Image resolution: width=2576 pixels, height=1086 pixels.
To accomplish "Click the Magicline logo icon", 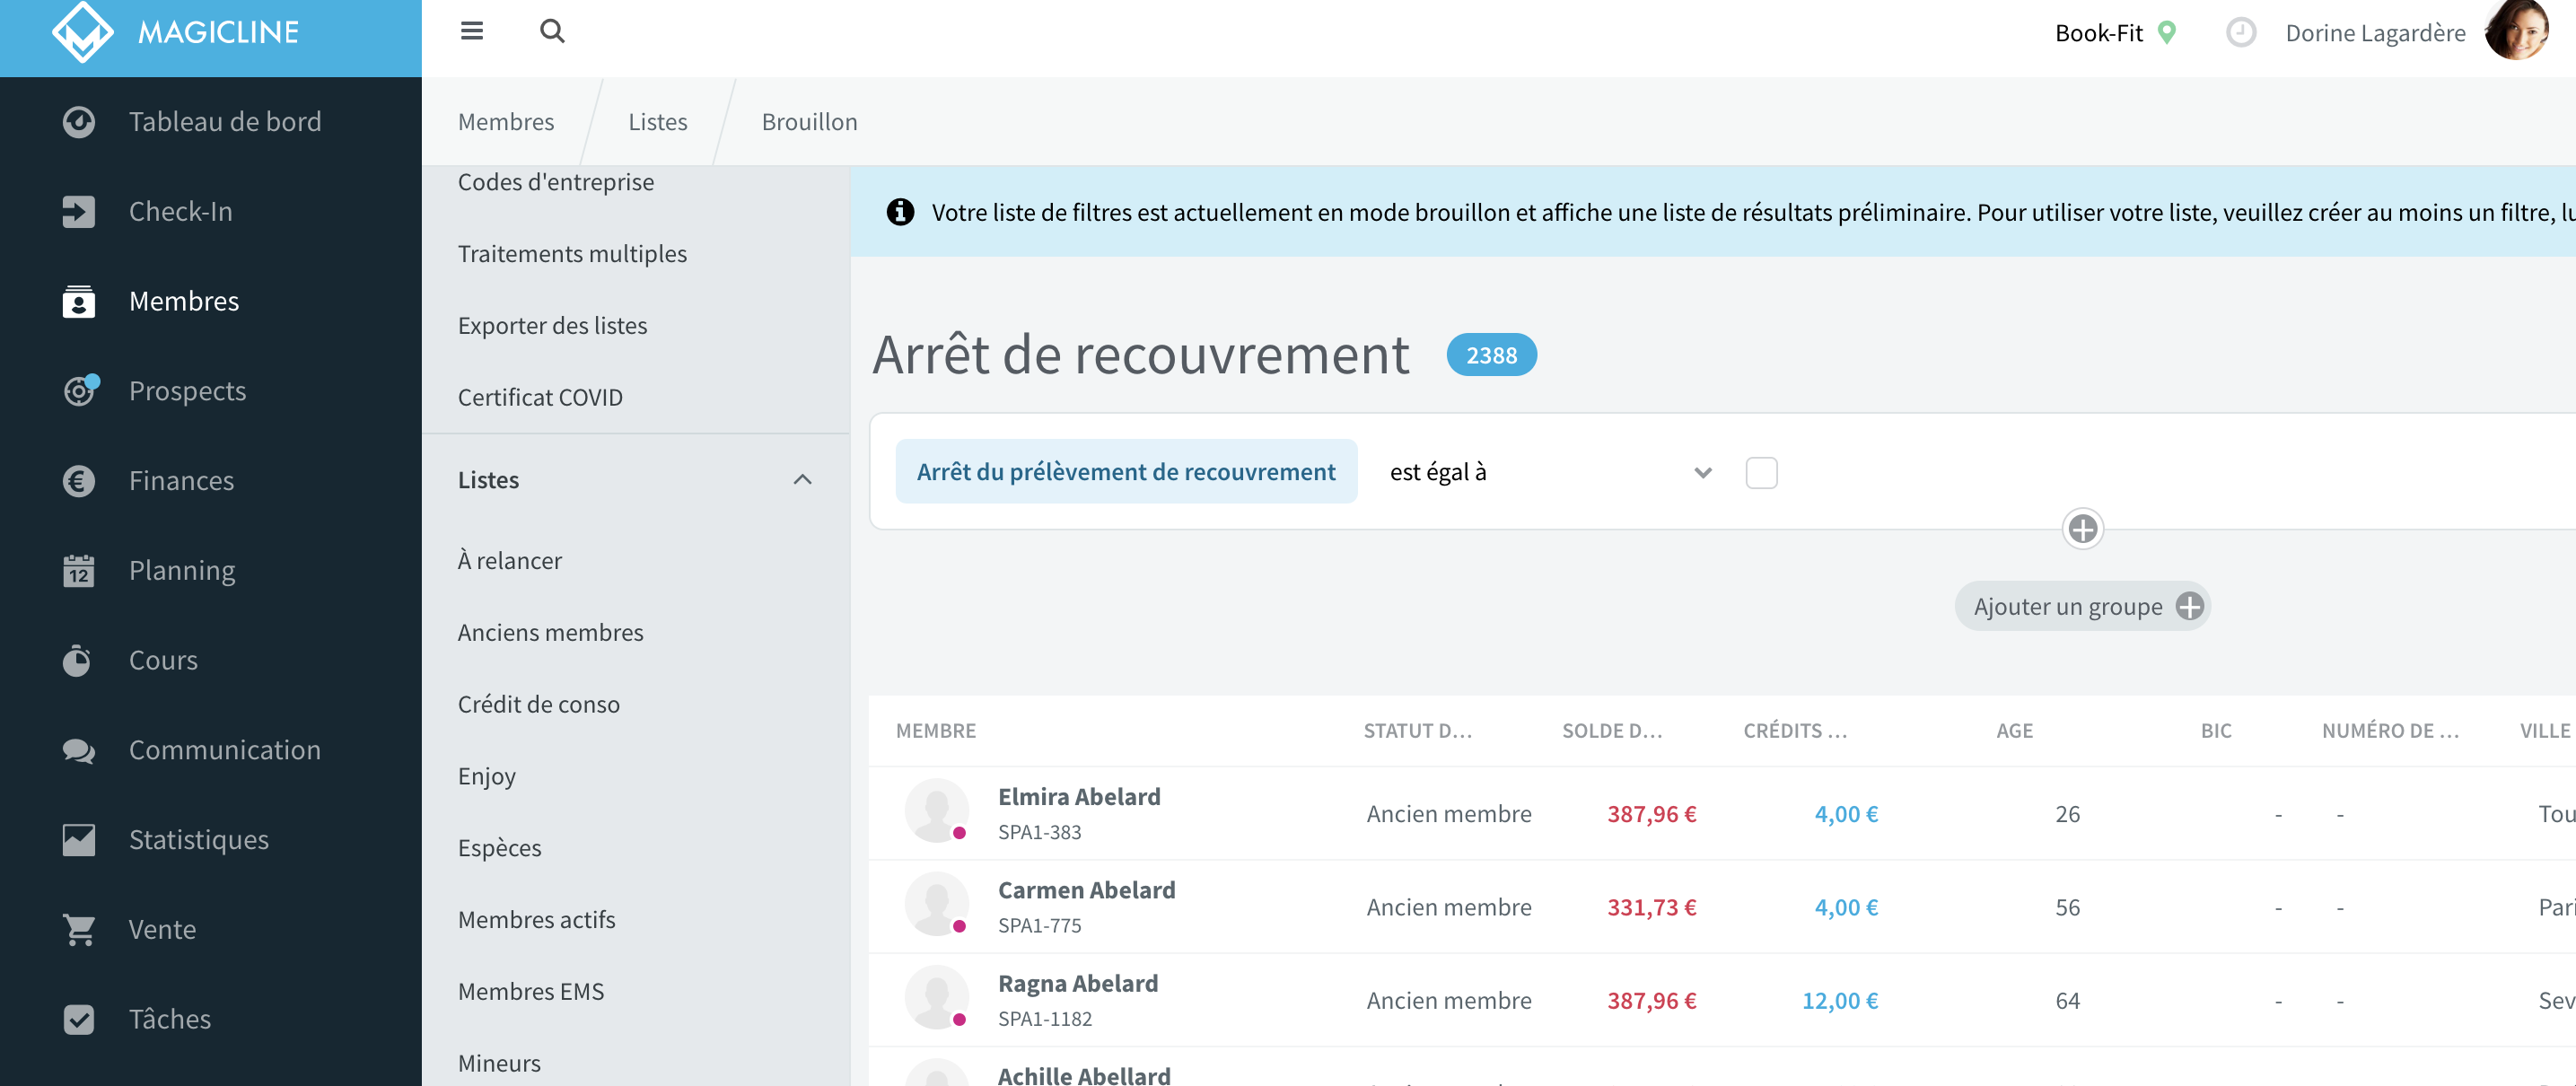I will (82, 31).
